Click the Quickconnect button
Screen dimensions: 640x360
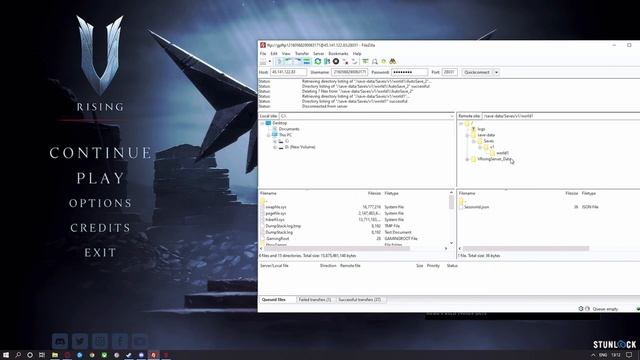pos(477,72)
